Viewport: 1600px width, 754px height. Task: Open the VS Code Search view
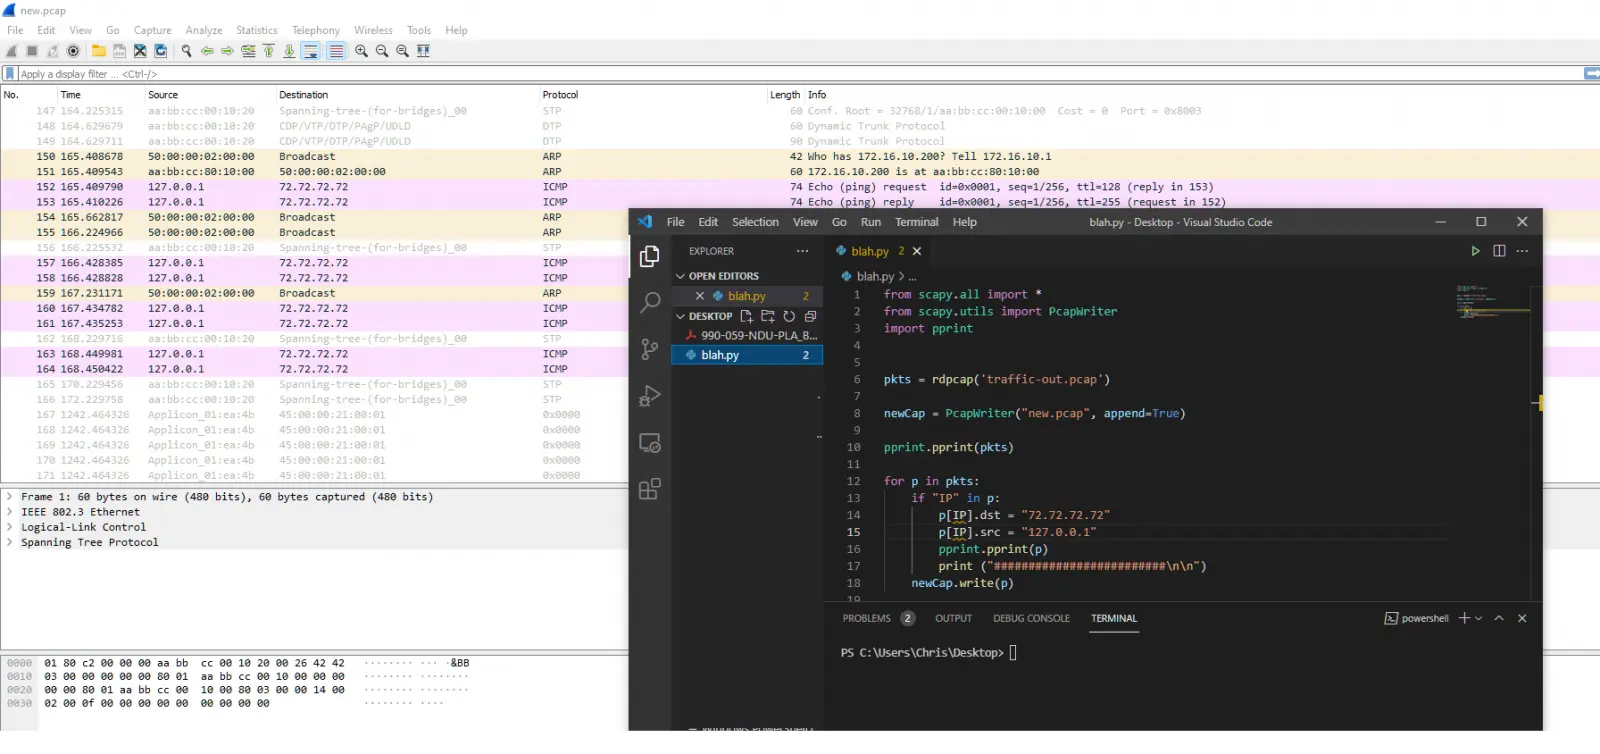tap(650, 302)
